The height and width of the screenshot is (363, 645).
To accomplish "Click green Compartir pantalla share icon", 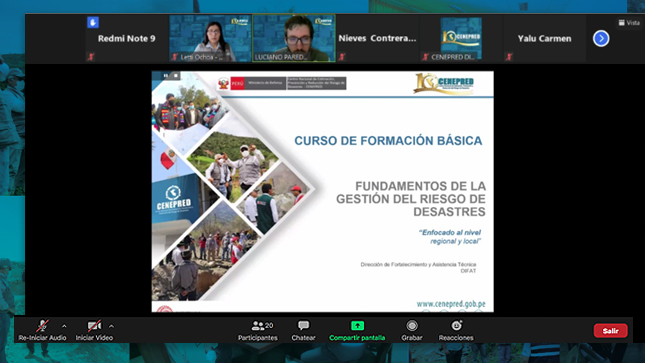I will point(357,326).
